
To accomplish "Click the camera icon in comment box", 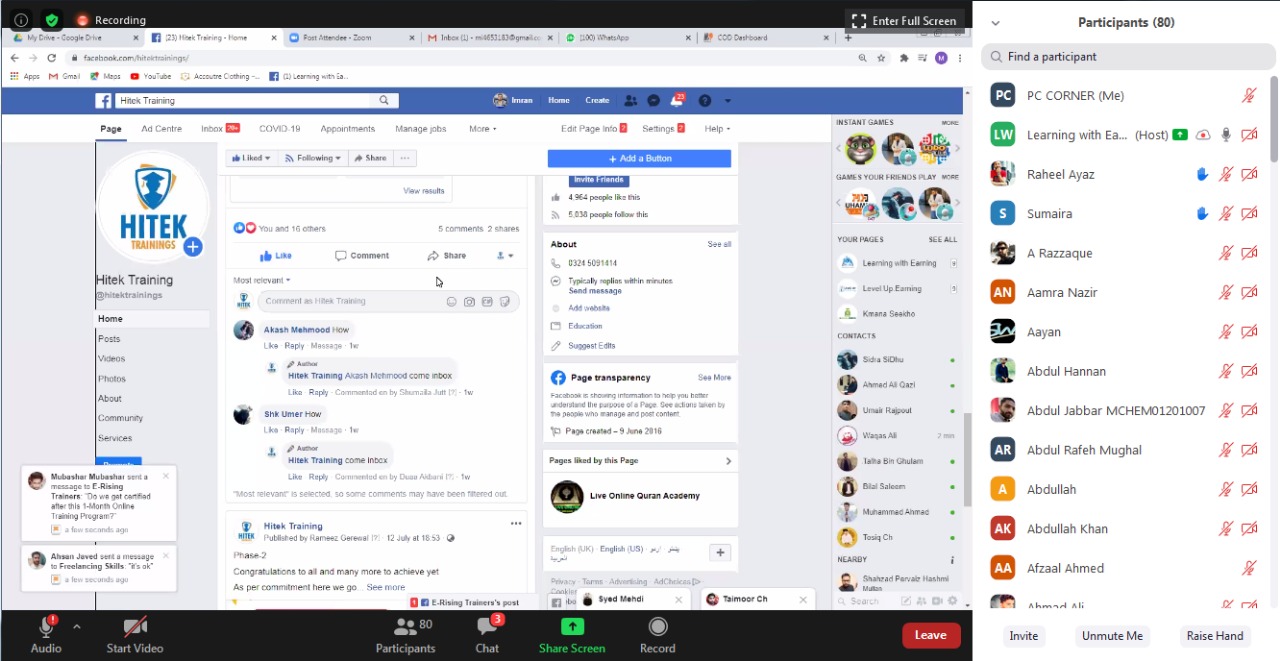I will coord(469,301).
